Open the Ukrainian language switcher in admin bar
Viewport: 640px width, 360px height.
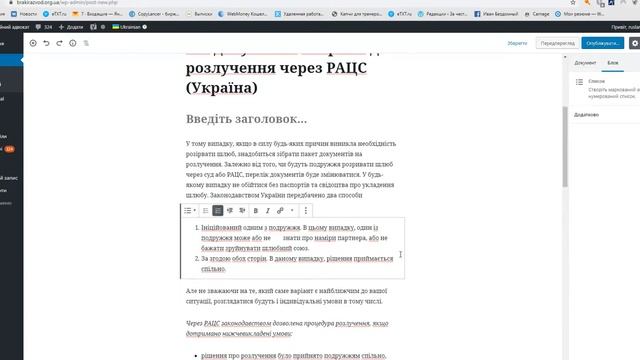[x=129, y=27]
